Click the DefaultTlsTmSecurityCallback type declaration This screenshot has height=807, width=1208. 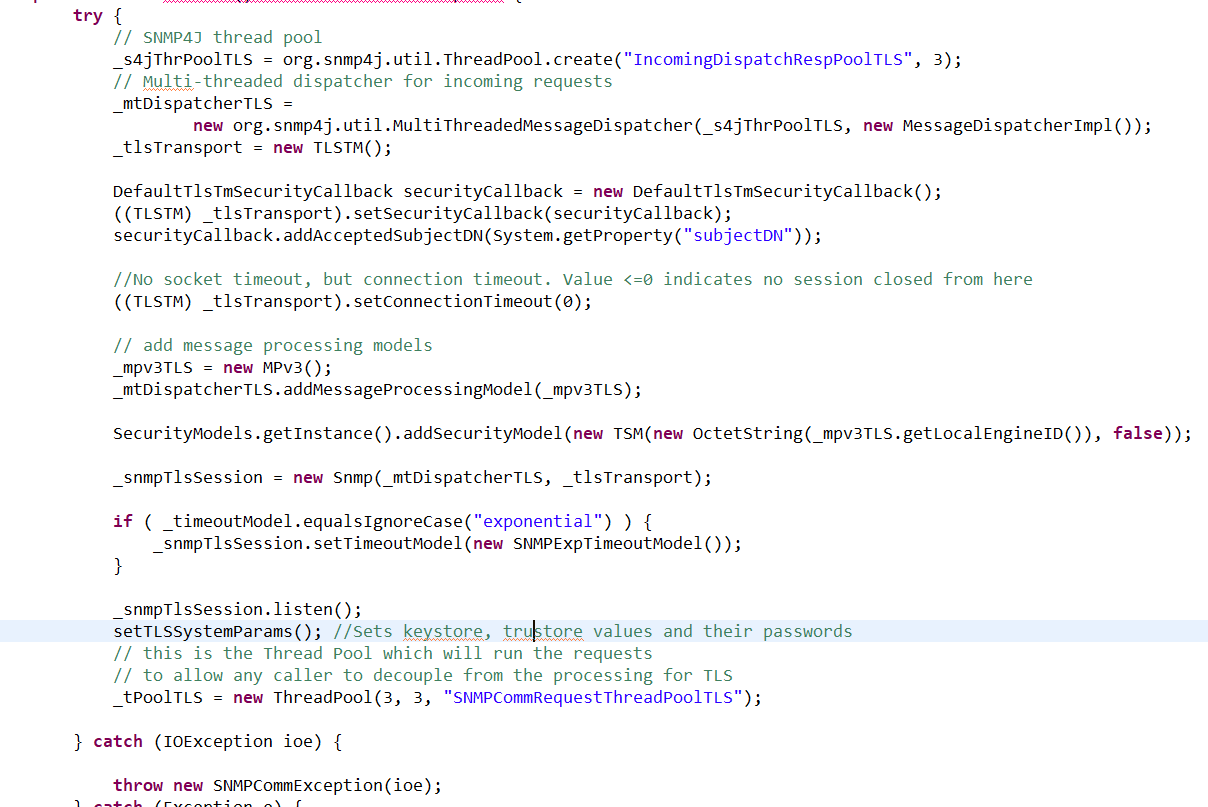click(253, 191)
